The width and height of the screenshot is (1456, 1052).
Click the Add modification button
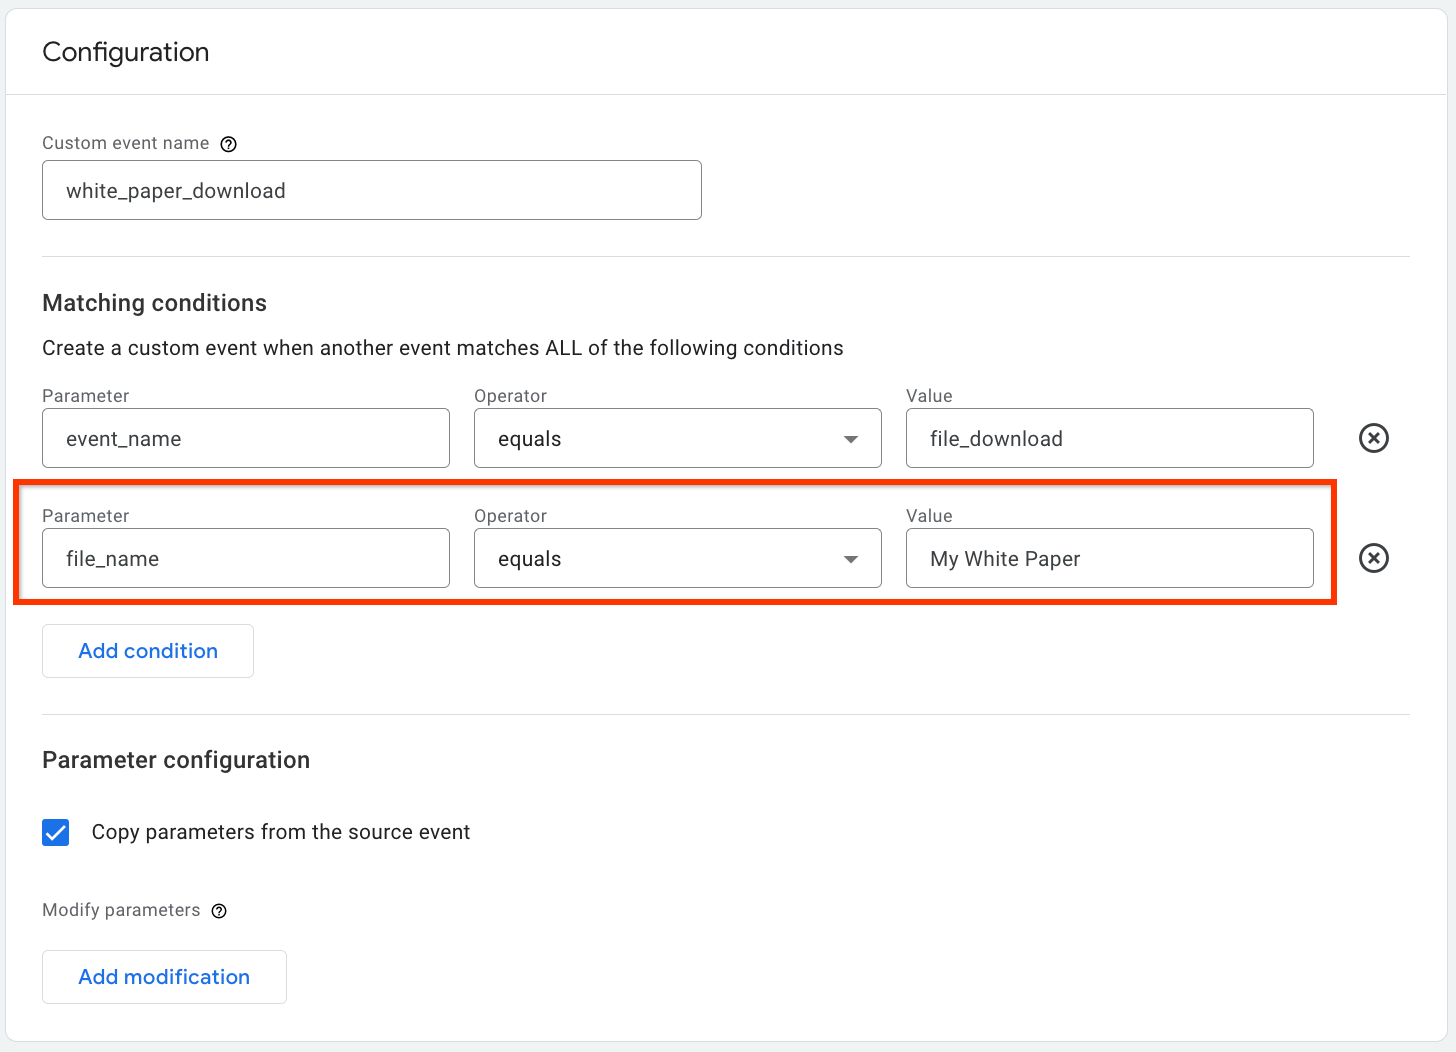(x=164, y=977)
